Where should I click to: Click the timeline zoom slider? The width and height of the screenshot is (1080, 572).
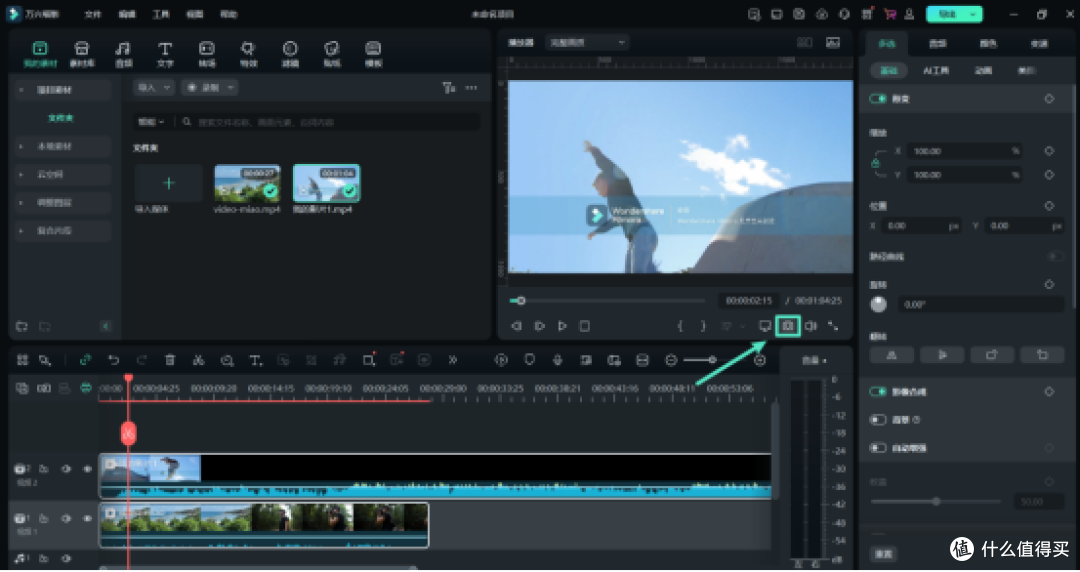(x=698, y=360)
